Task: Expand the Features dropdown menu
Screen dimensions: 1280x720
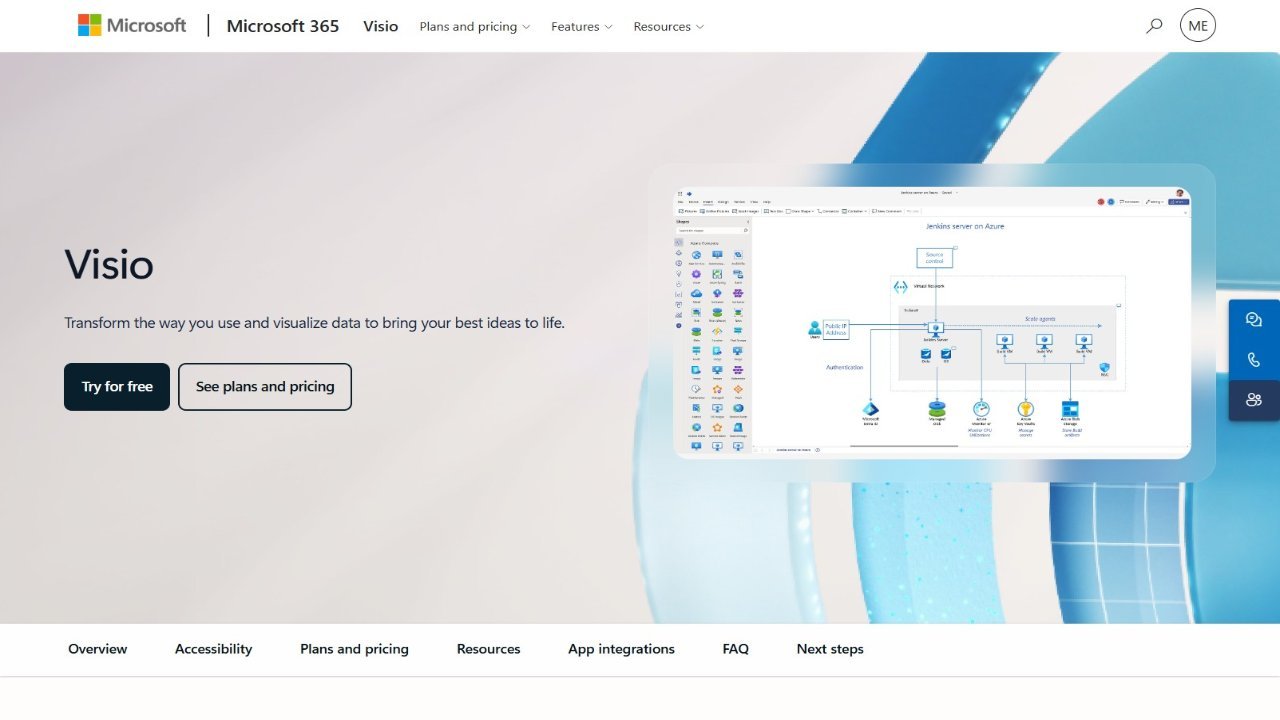Action: pos(582,27)
